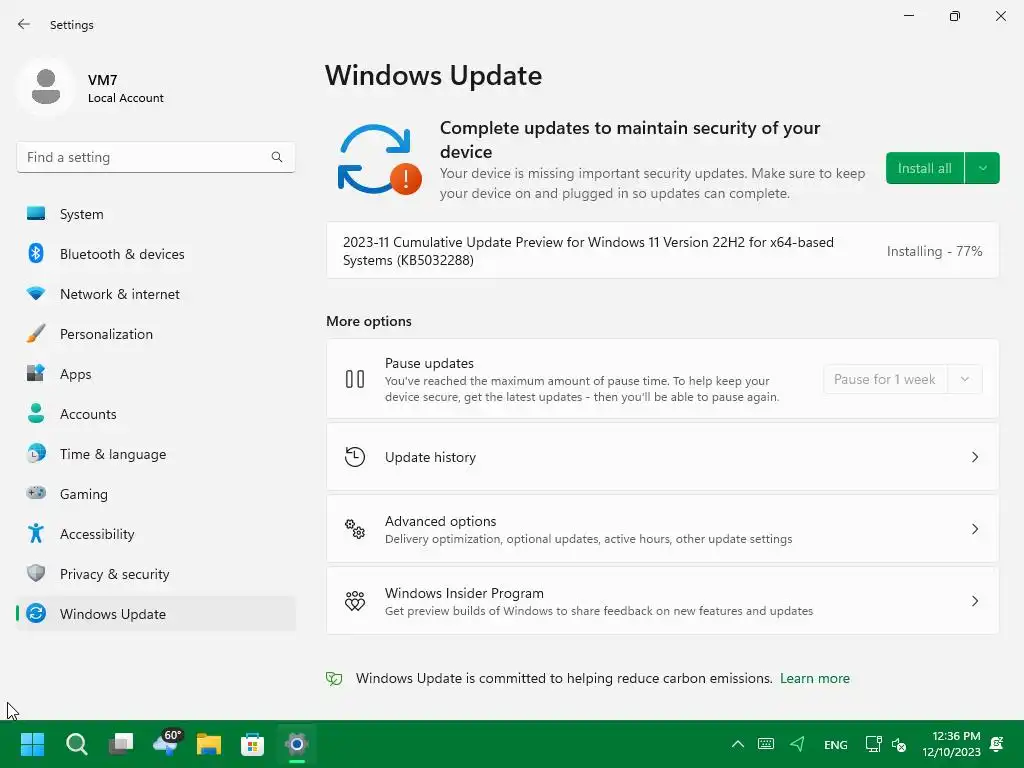Click the muted volume tray icon
The image size is (1024, 768).
tap(899, 744)
